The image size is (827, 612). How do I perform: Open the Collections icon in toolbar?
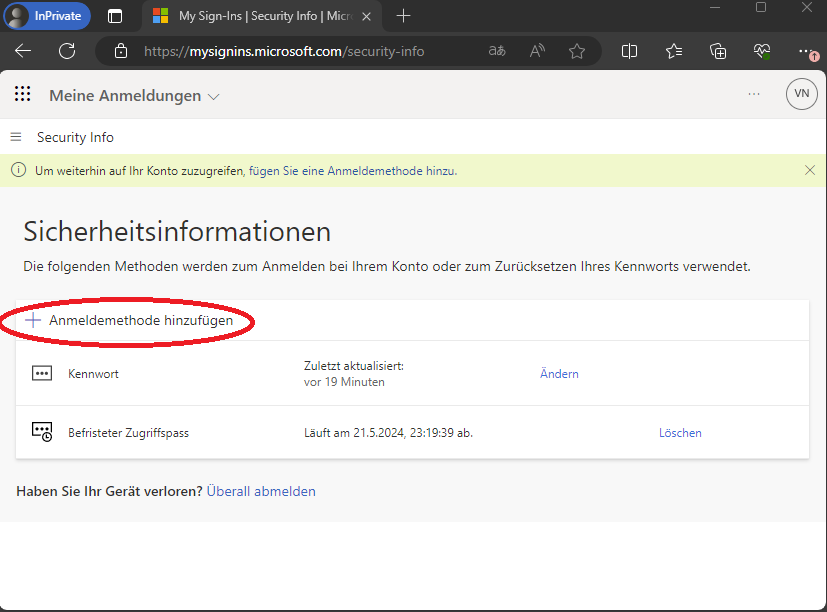pyautogui.click(x=718, y=51)
